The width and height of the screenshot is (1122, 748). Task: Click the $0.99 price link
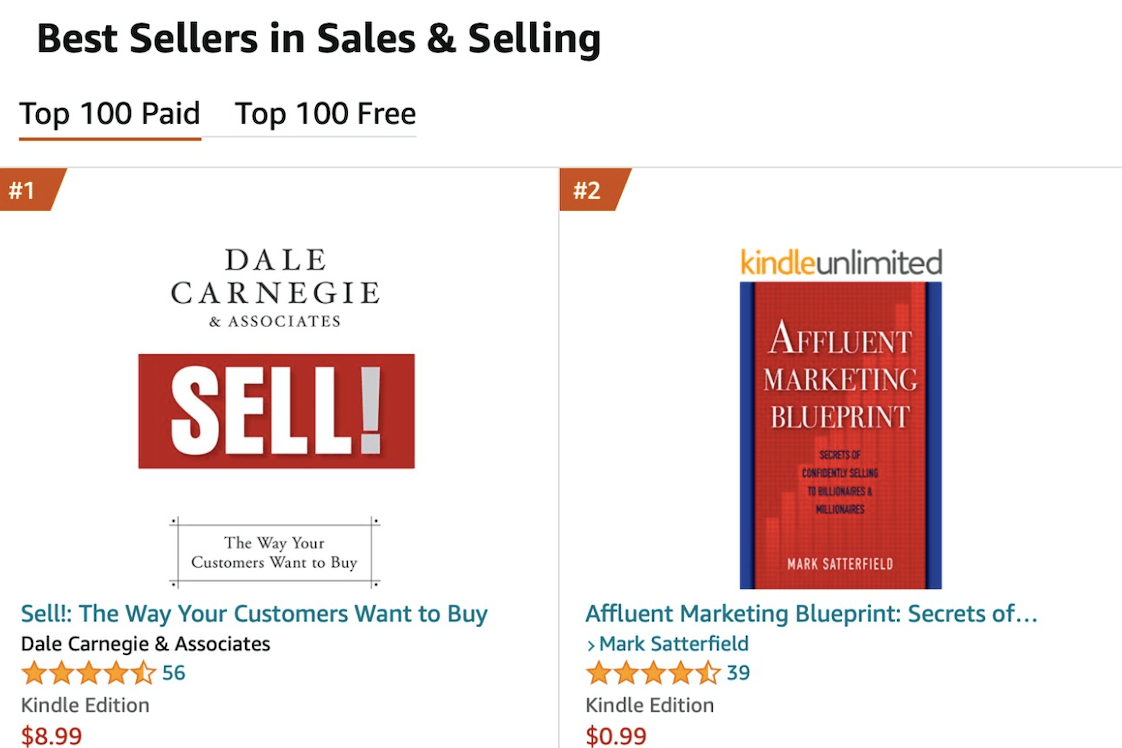tap(616, 736)
